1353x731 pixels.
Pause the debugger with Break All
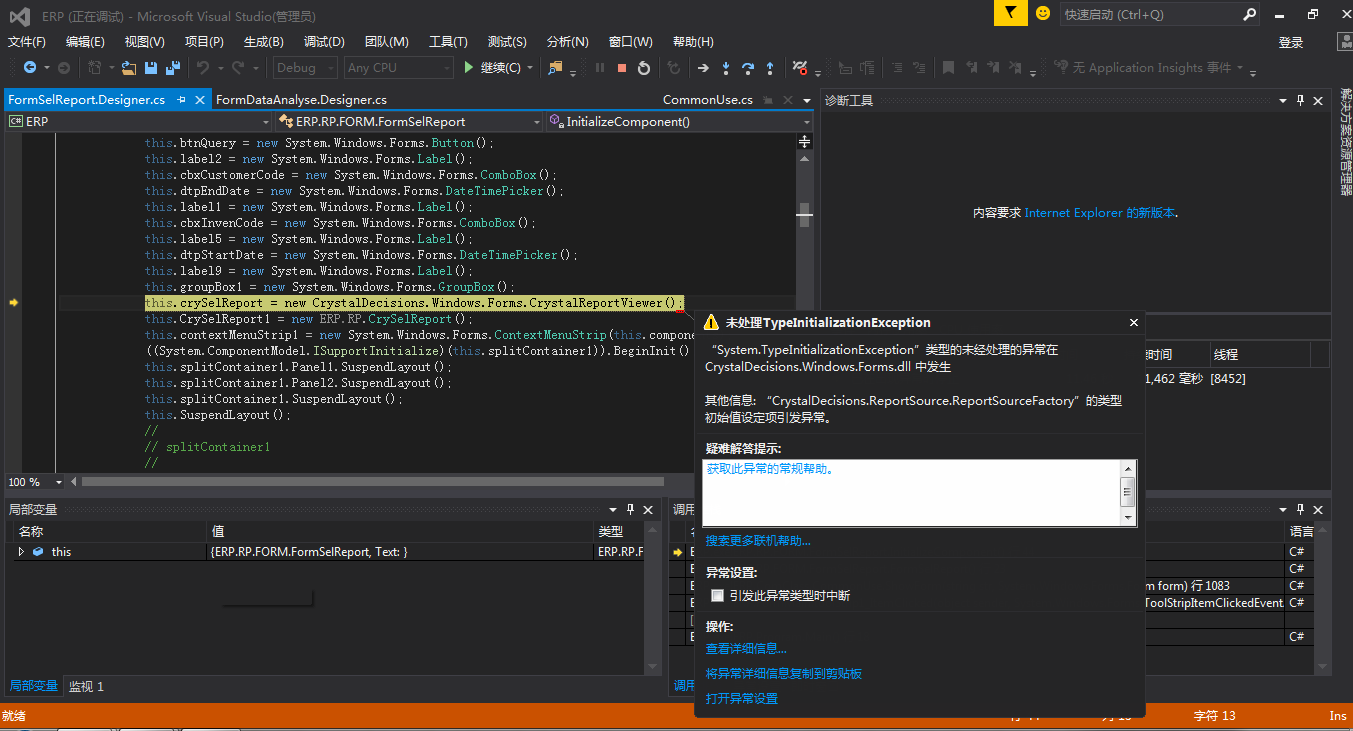click(x=600, y=68)
